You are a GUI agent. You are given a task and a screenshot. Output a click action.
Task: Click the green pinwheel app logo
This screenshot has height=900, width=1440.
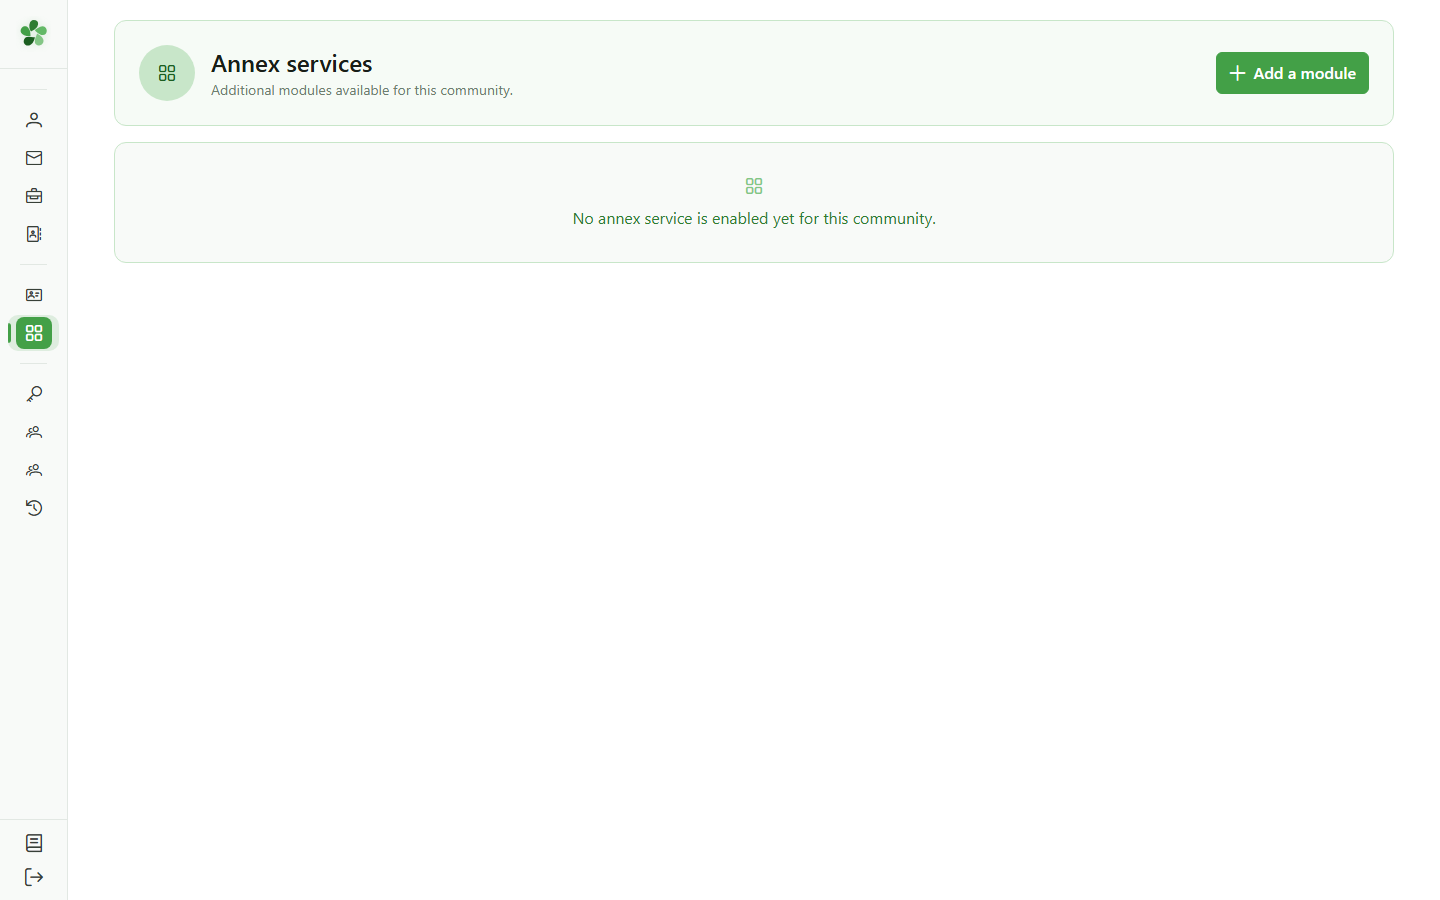click(34, 33)
